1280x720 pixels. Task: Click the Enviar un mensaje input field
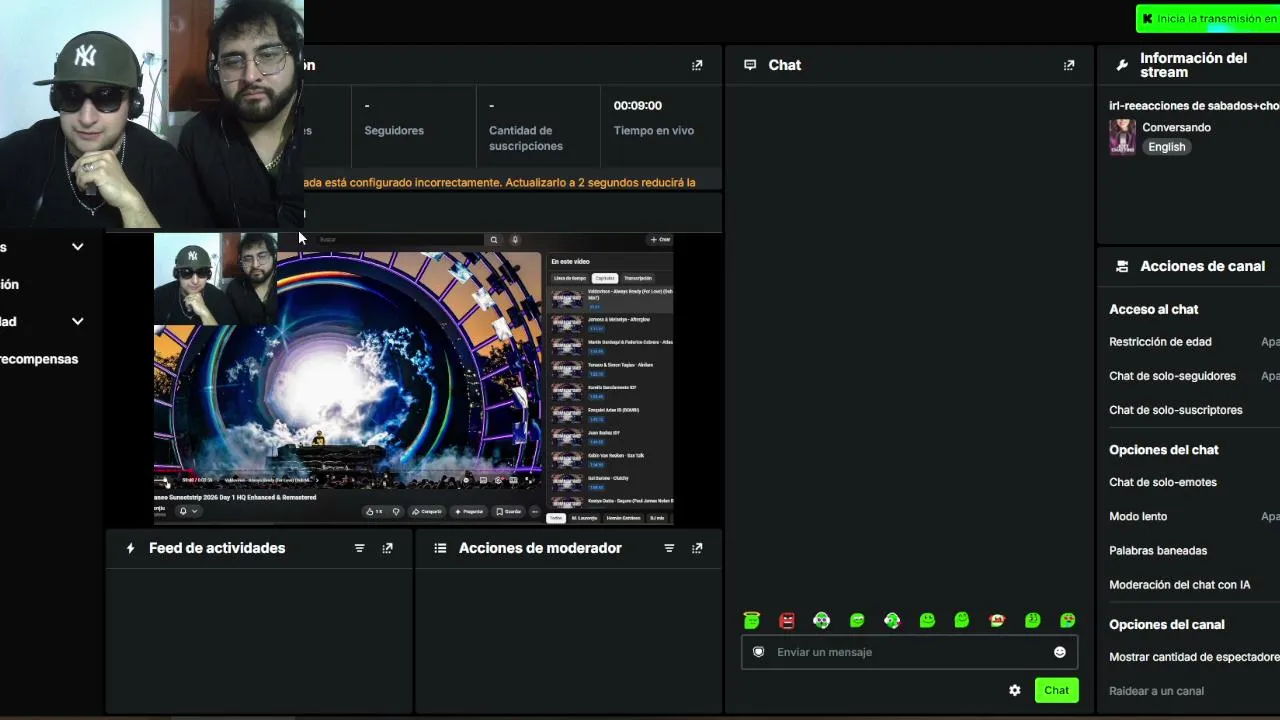pyautogui.click(x=910, y=652)
